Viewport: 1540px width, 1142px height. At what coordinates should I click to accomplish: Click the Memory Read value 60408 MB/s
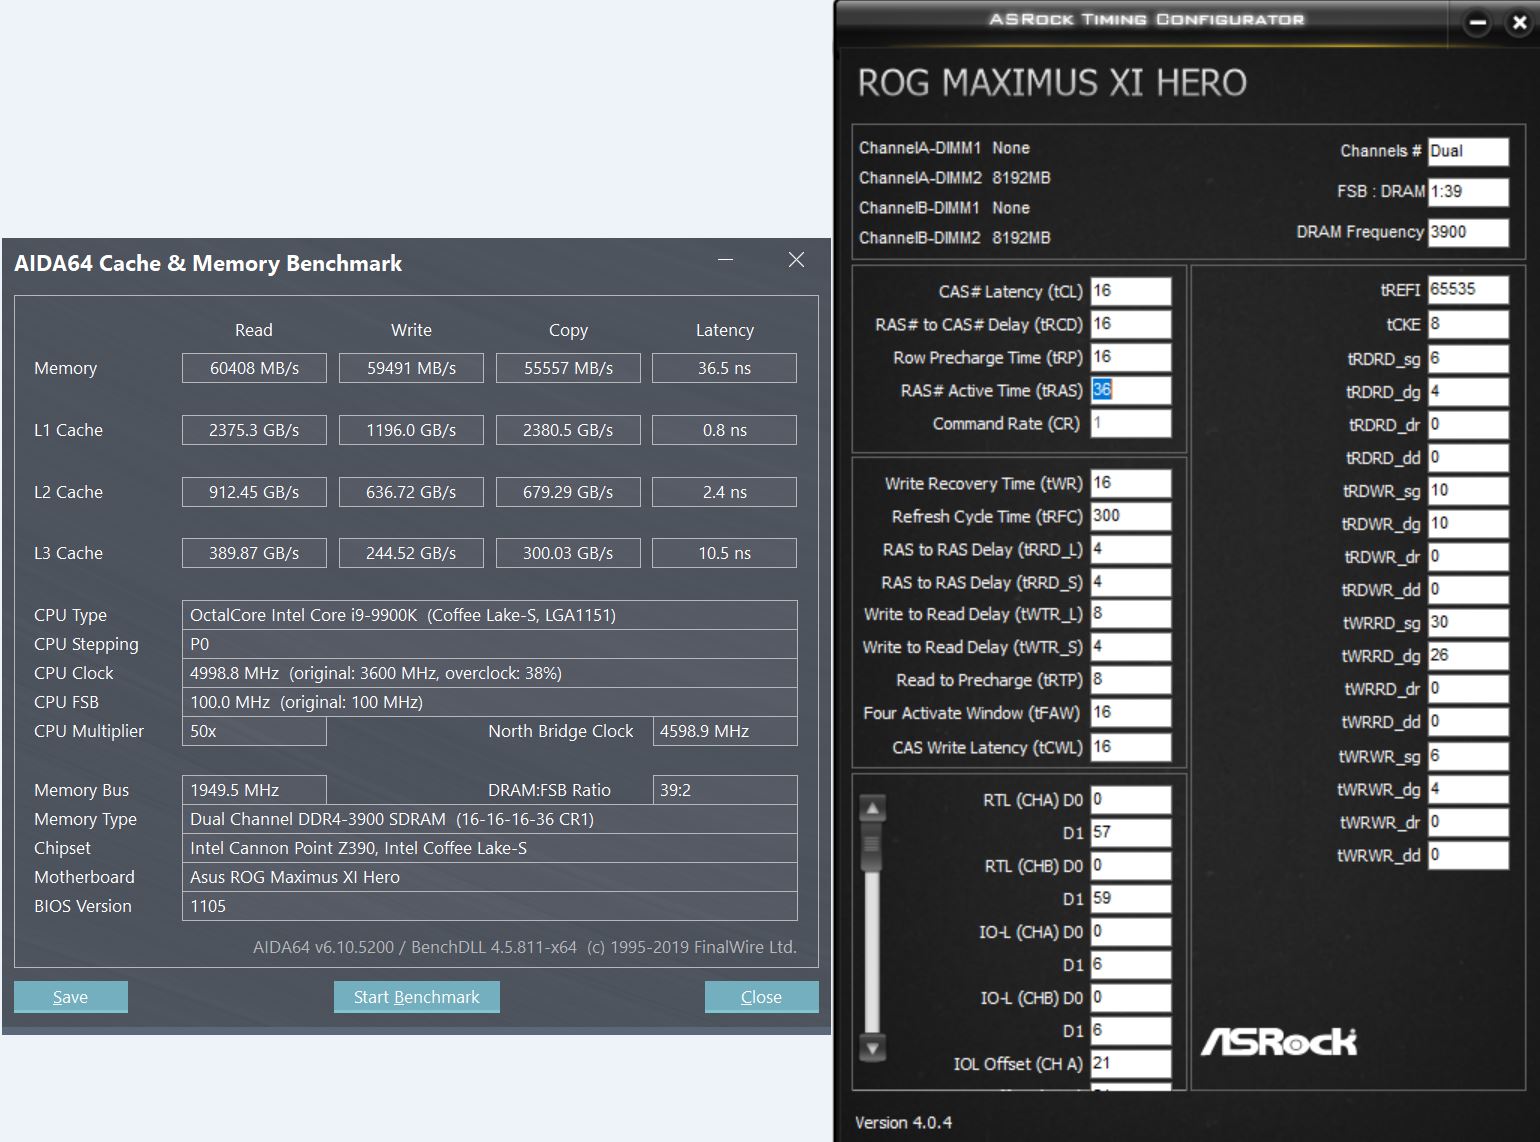coord(254,368)
